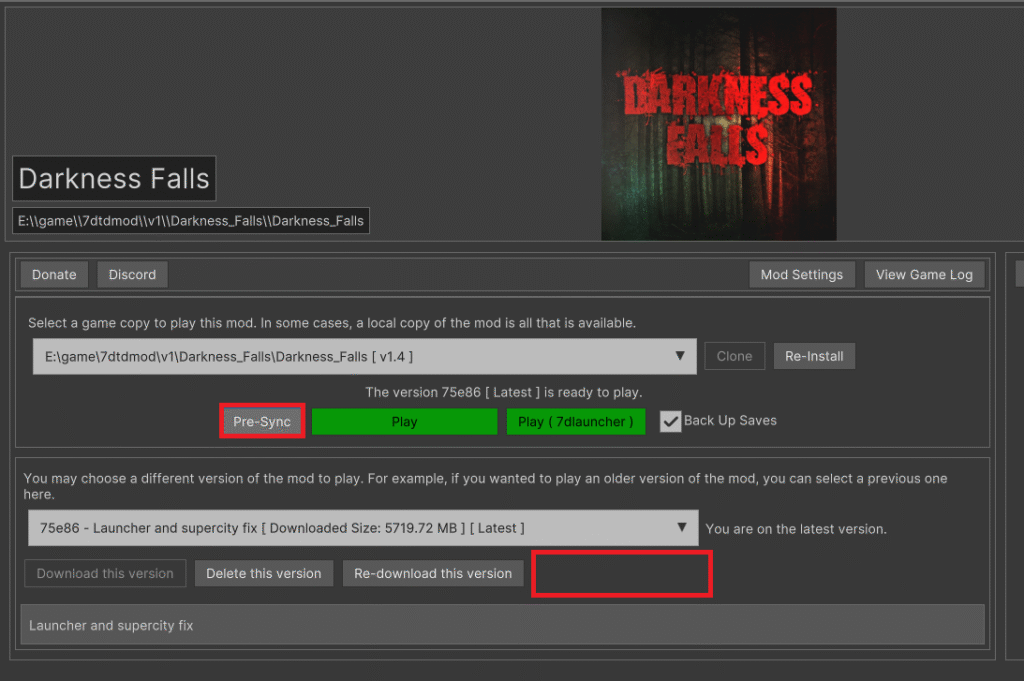Click Download this version
The image size is (1024, 681).
pos(105,573)
